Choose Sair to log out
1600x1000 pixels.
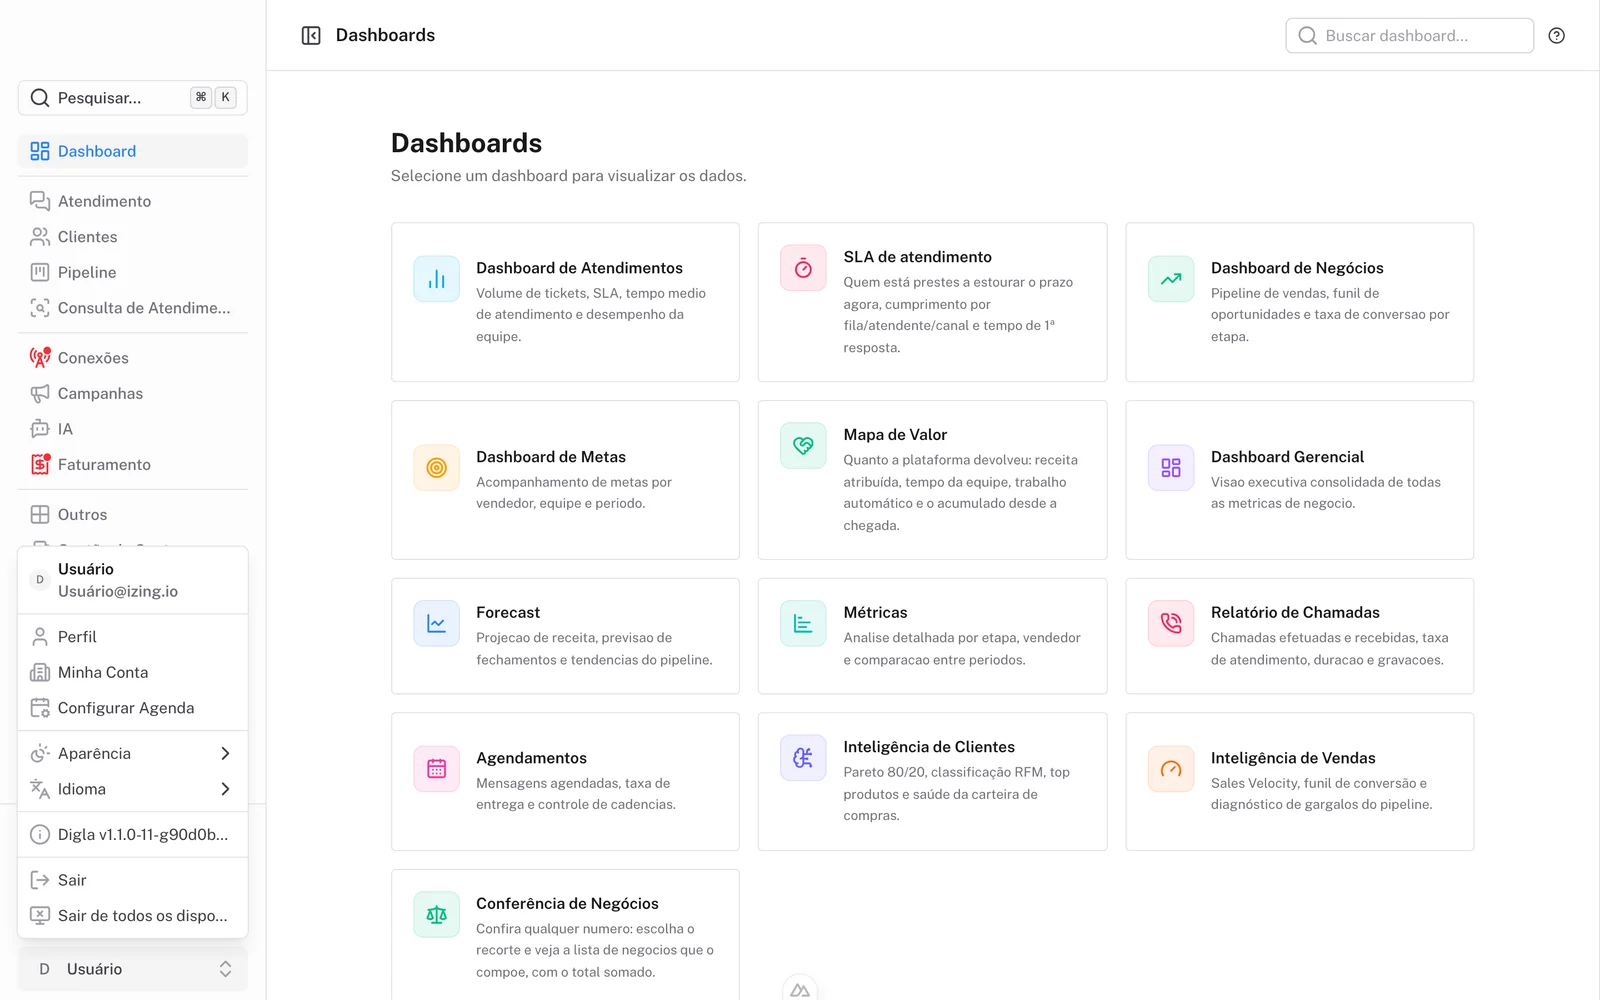tap(133, 880)
